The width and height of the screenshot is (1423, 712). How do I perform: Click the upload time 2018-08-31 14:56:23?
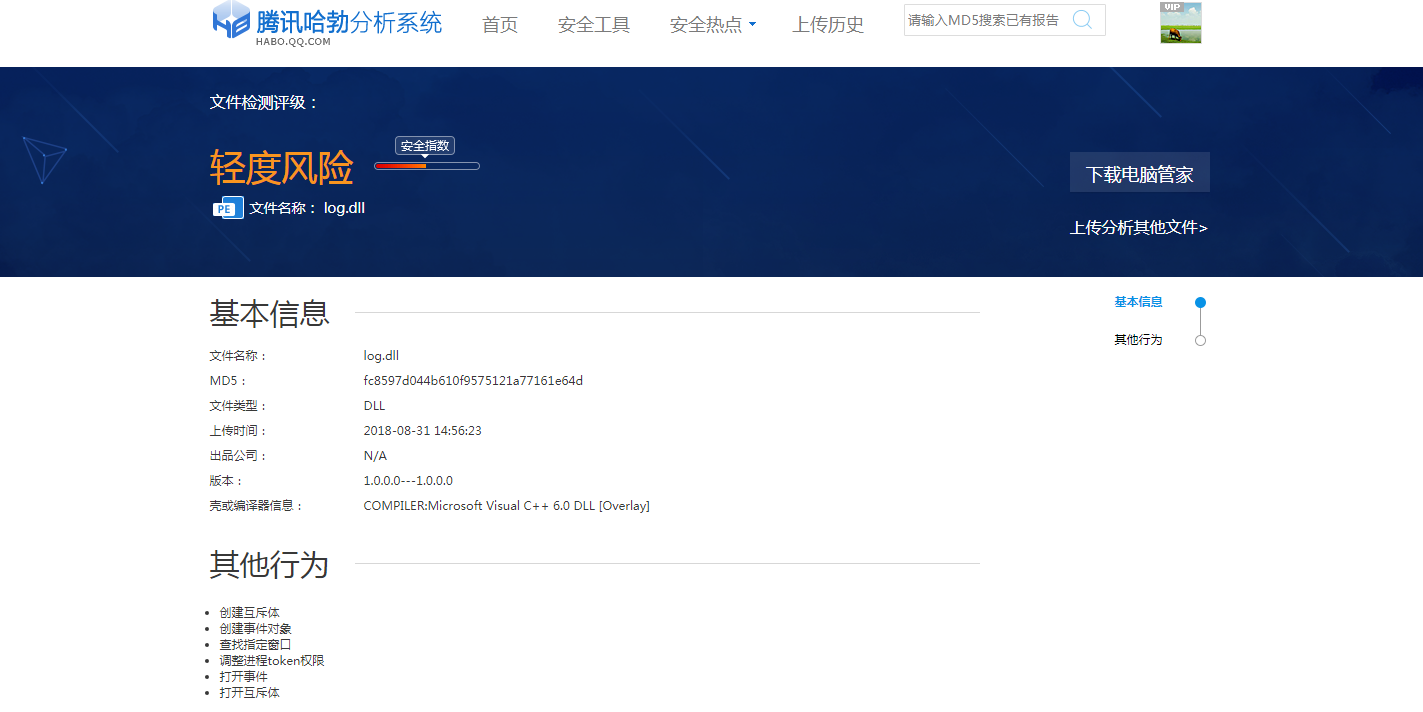(x=423, y=431)
